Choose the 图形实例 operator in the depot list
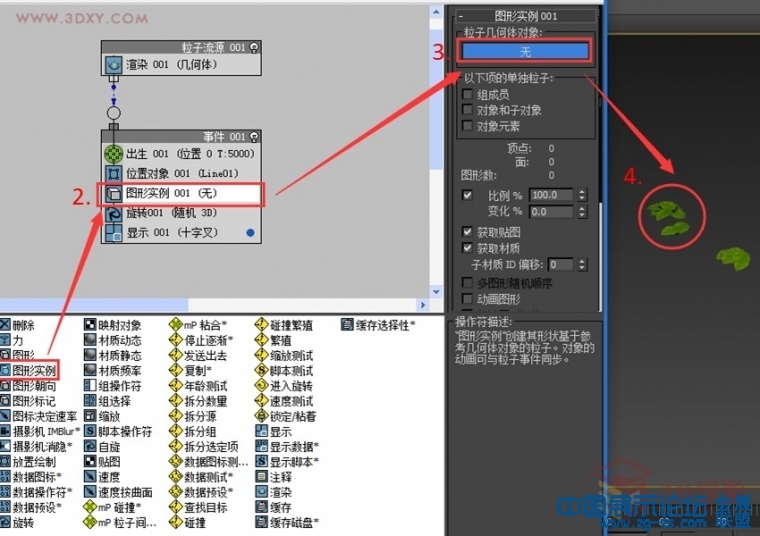Image resolution: width=760 pixels, height=536 pixels. click(28, 371)
